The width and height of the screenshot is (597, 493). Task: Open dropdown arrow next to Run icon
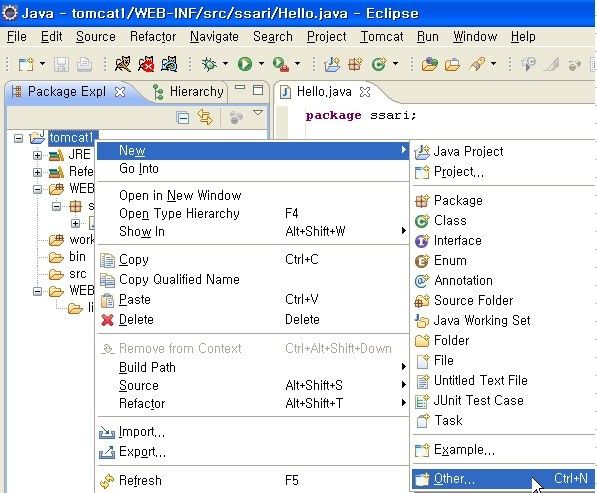261,64
